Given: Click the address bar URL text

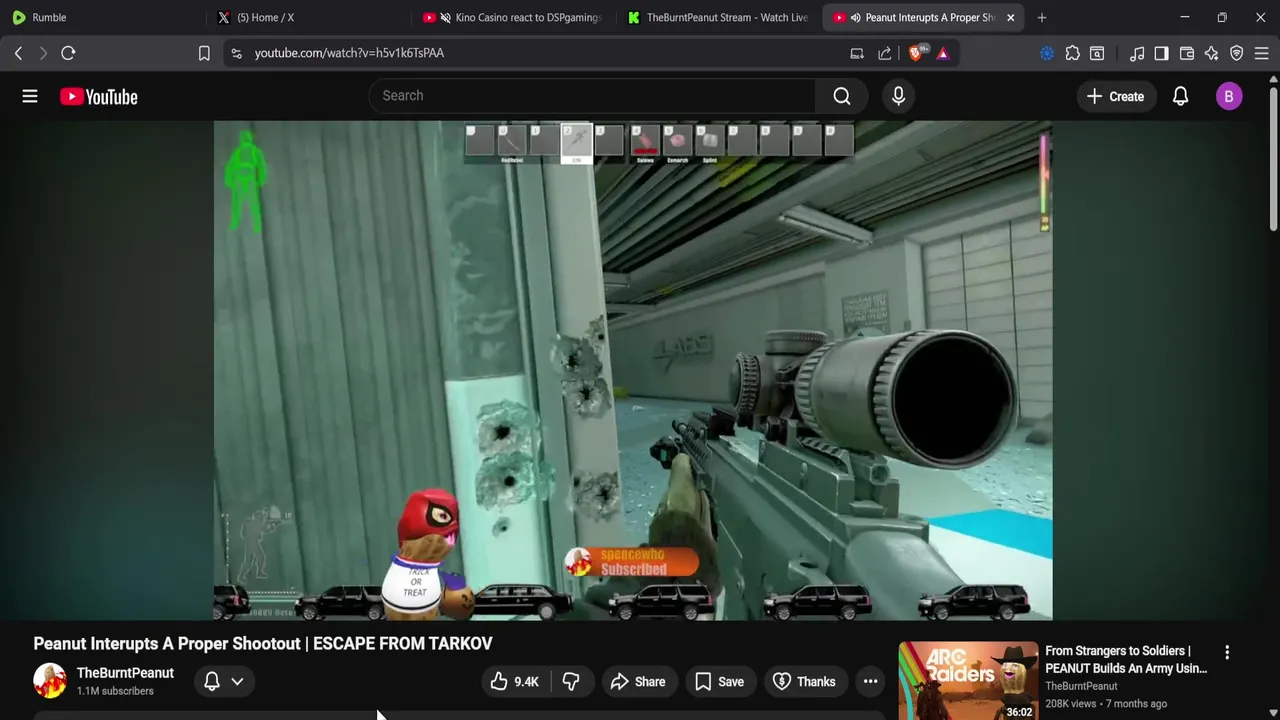Looking at the screenshot, I should pos(349,53).
